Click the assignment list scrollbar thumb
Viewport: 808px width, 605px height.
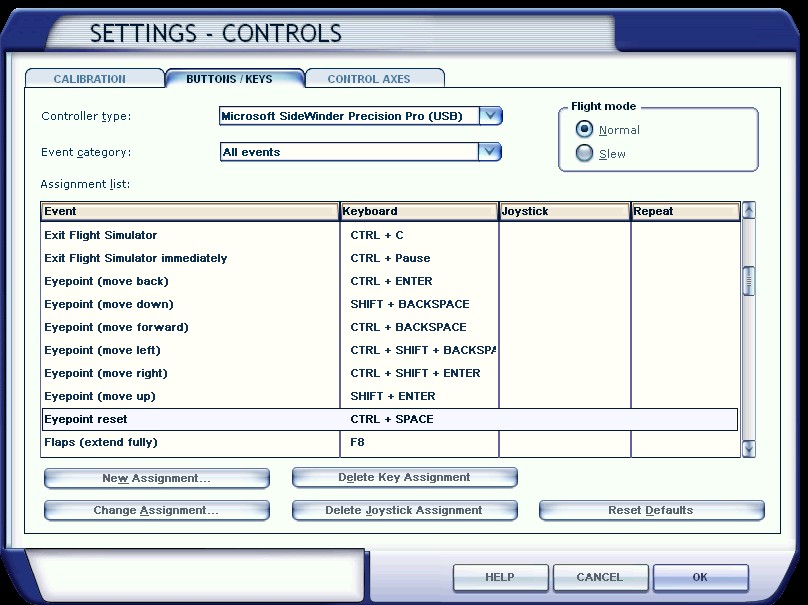(x=748, y=281)
